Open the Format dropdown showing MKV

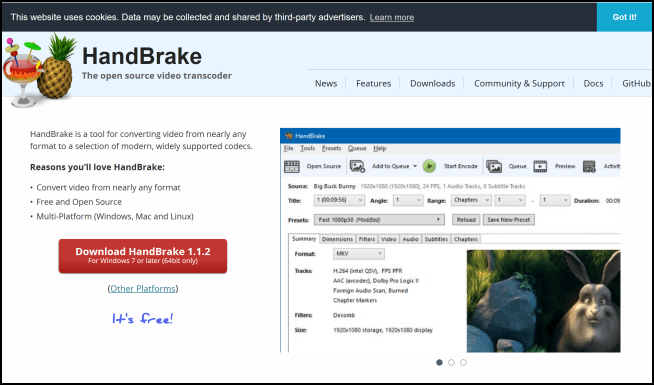(x=359, y=254)
